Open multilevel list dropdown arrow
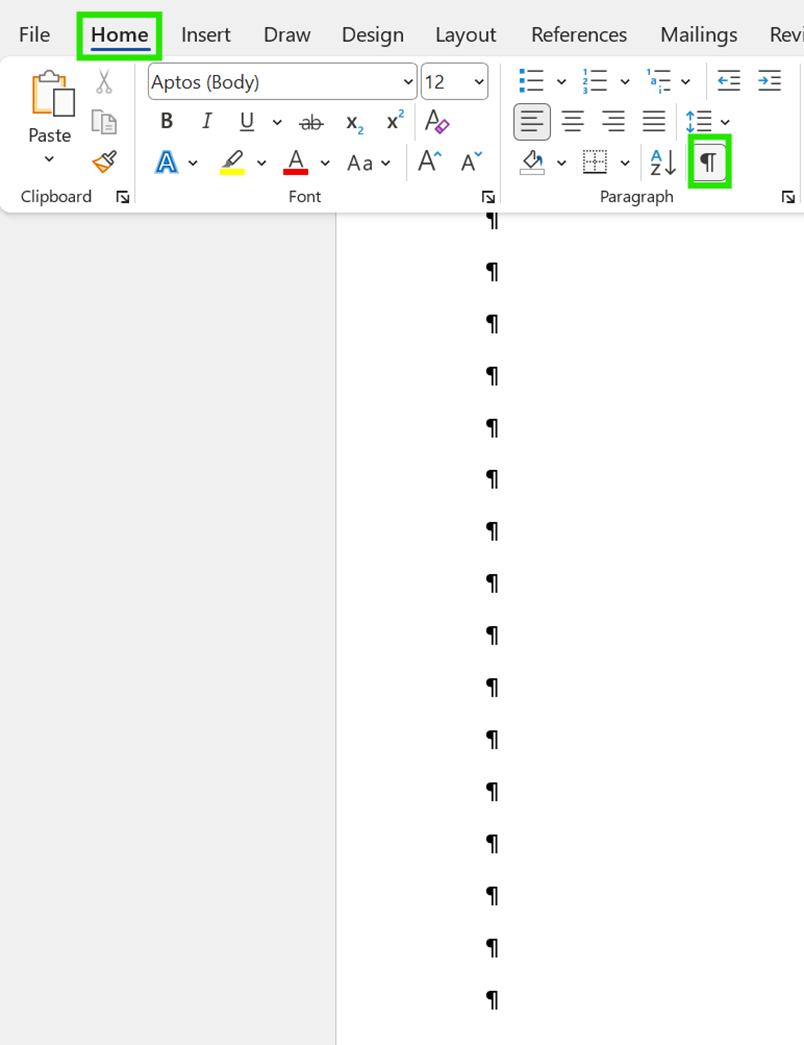The height and width of the screenshot is (1045, 804). 685,82
